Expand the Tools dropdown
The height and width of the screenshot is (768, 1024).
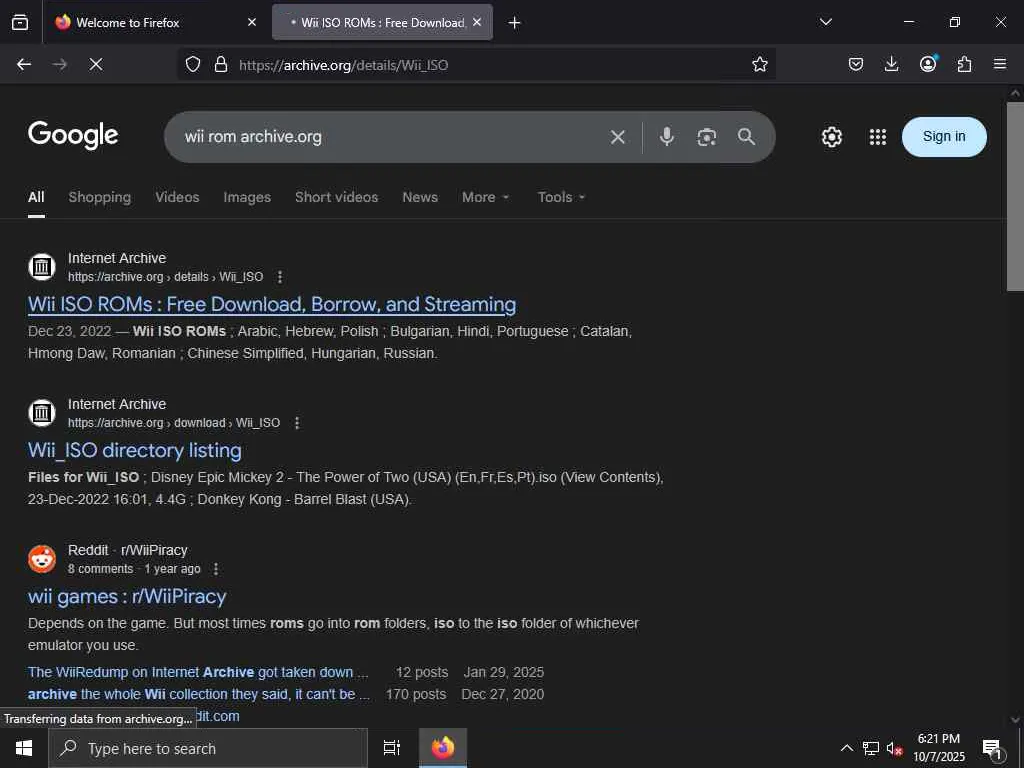(561, 197)
